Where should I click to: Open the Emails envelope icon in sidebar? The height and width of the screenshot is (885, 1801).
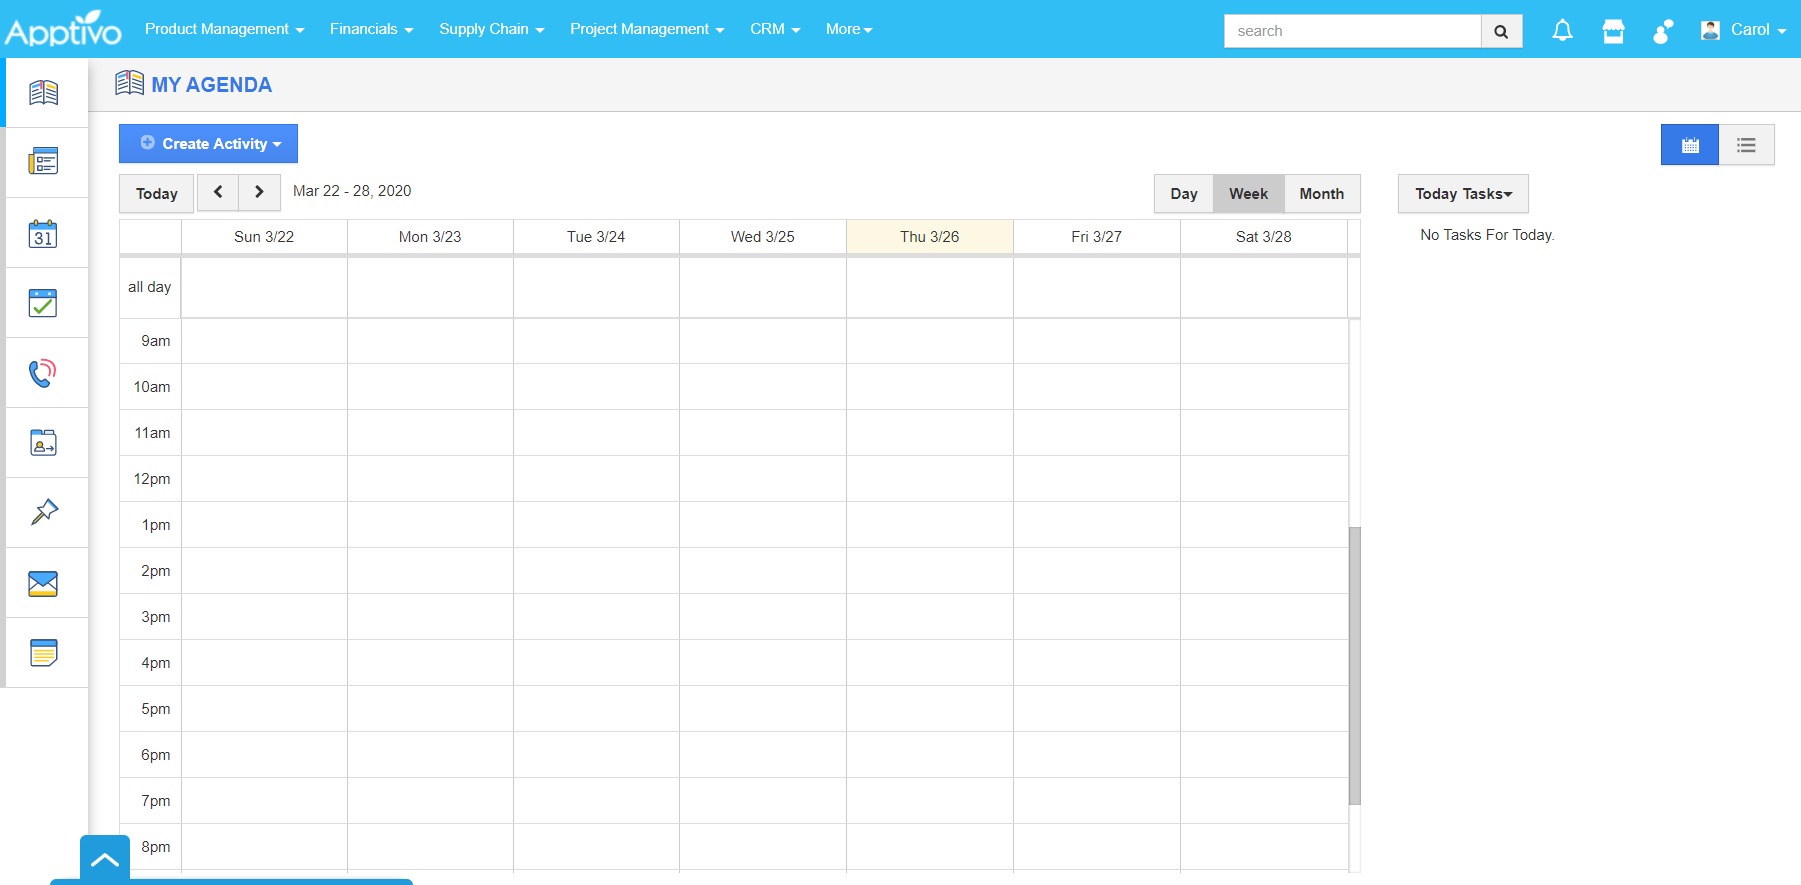click(43, 583)
